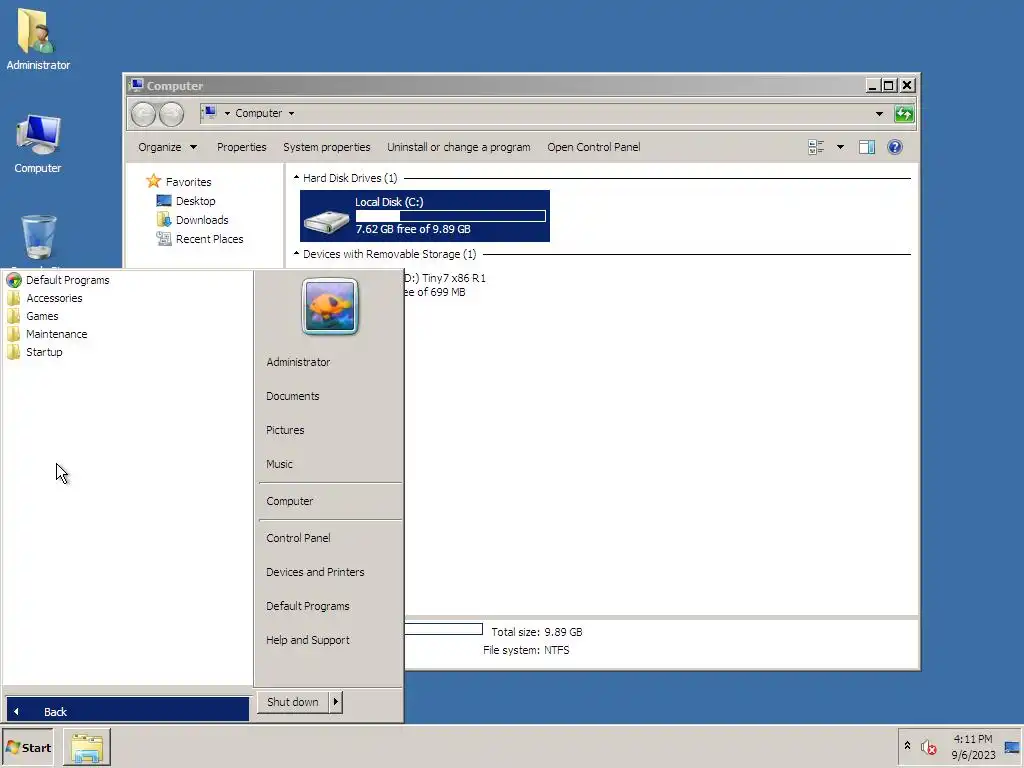Select the Recycle Bin desktop icon

coord(39,238)
